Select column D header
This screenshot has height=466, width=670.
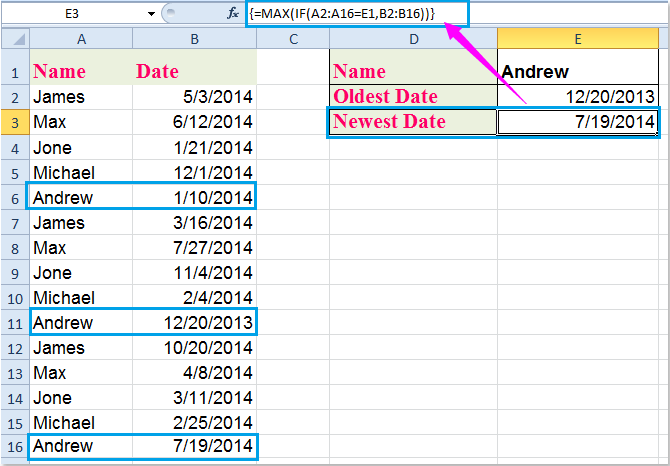pos(413,40)
